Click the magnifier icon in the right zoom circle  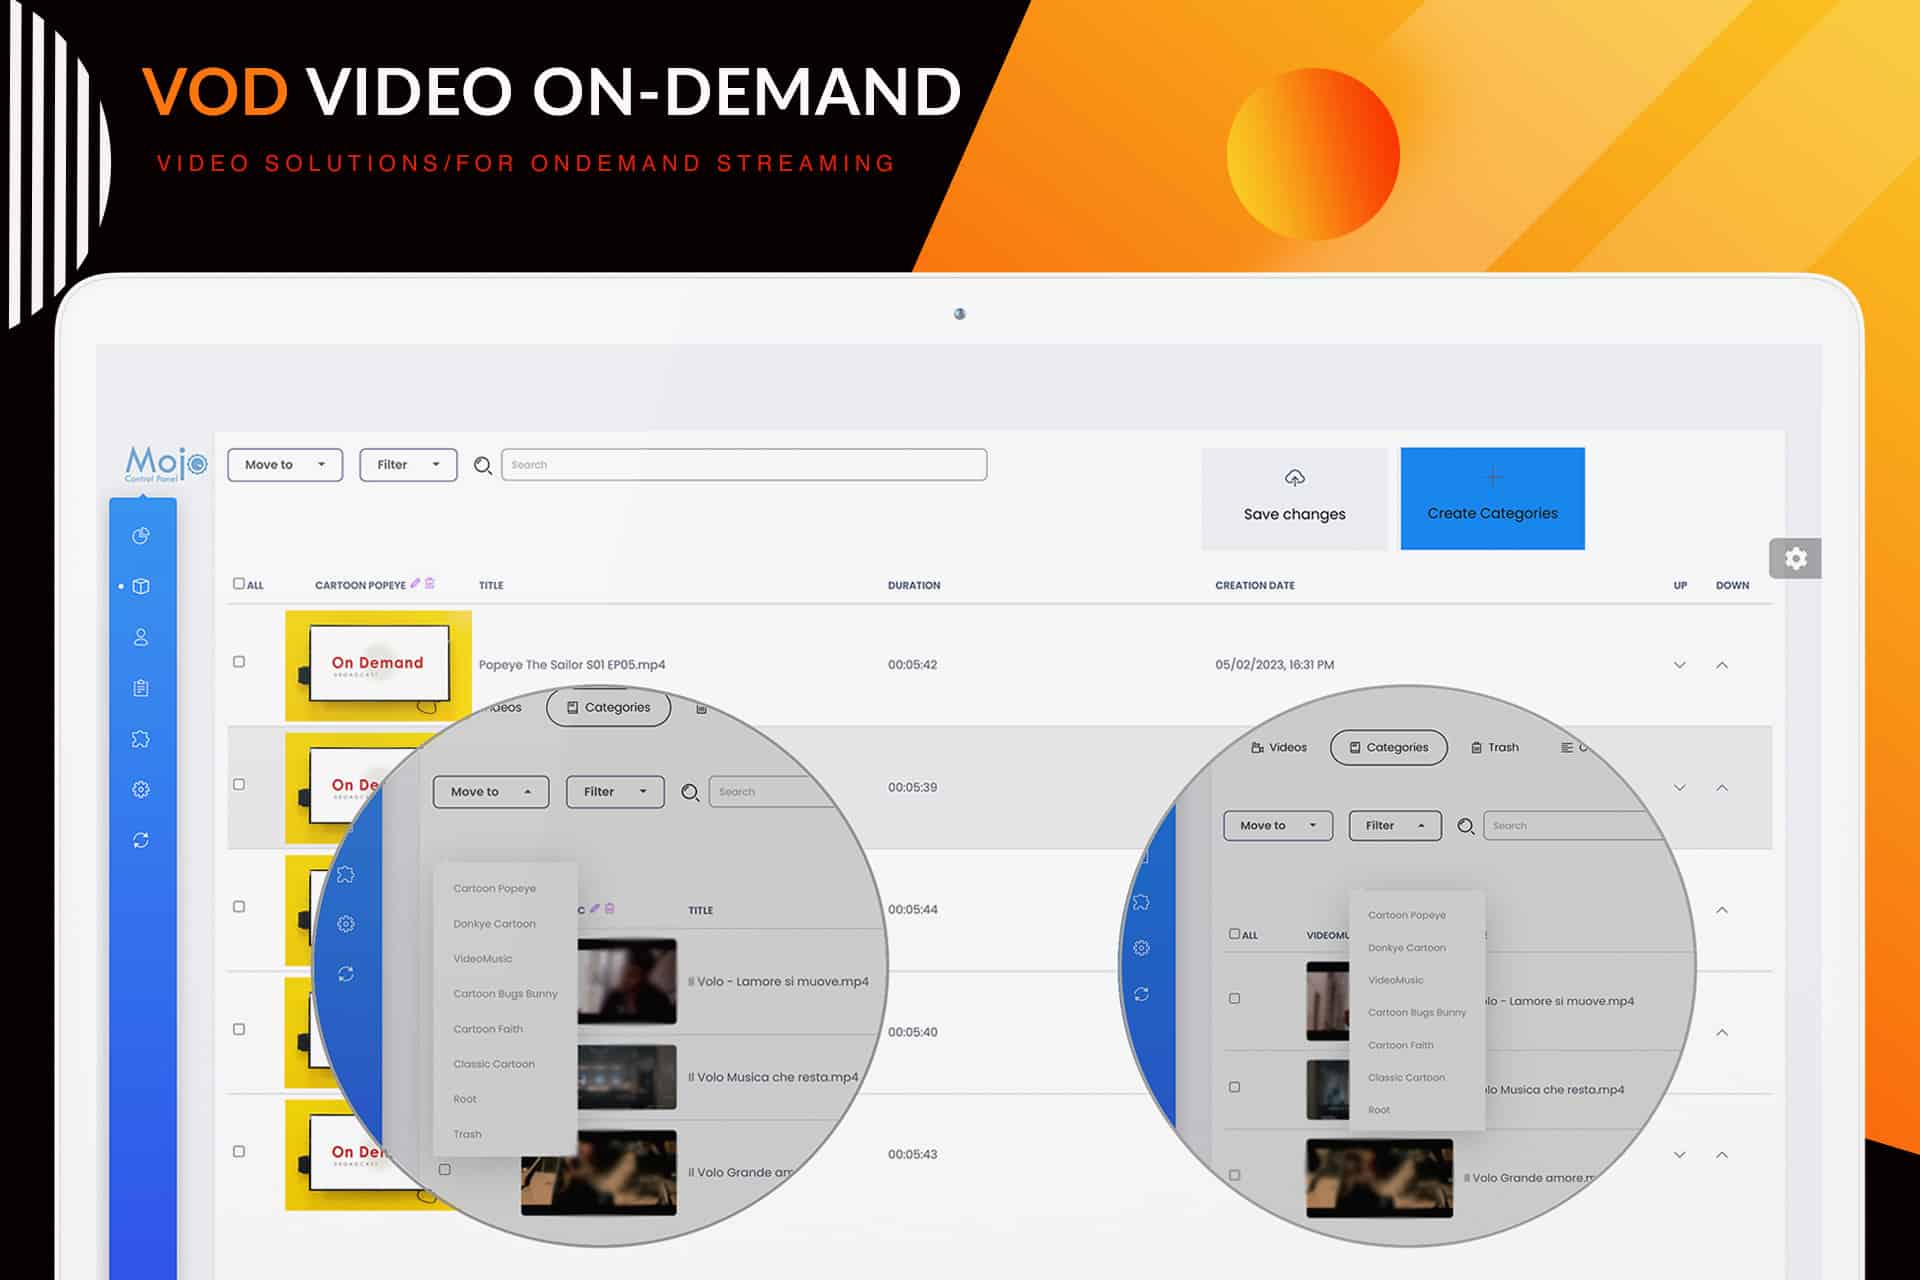click(x=1466, y=826)
